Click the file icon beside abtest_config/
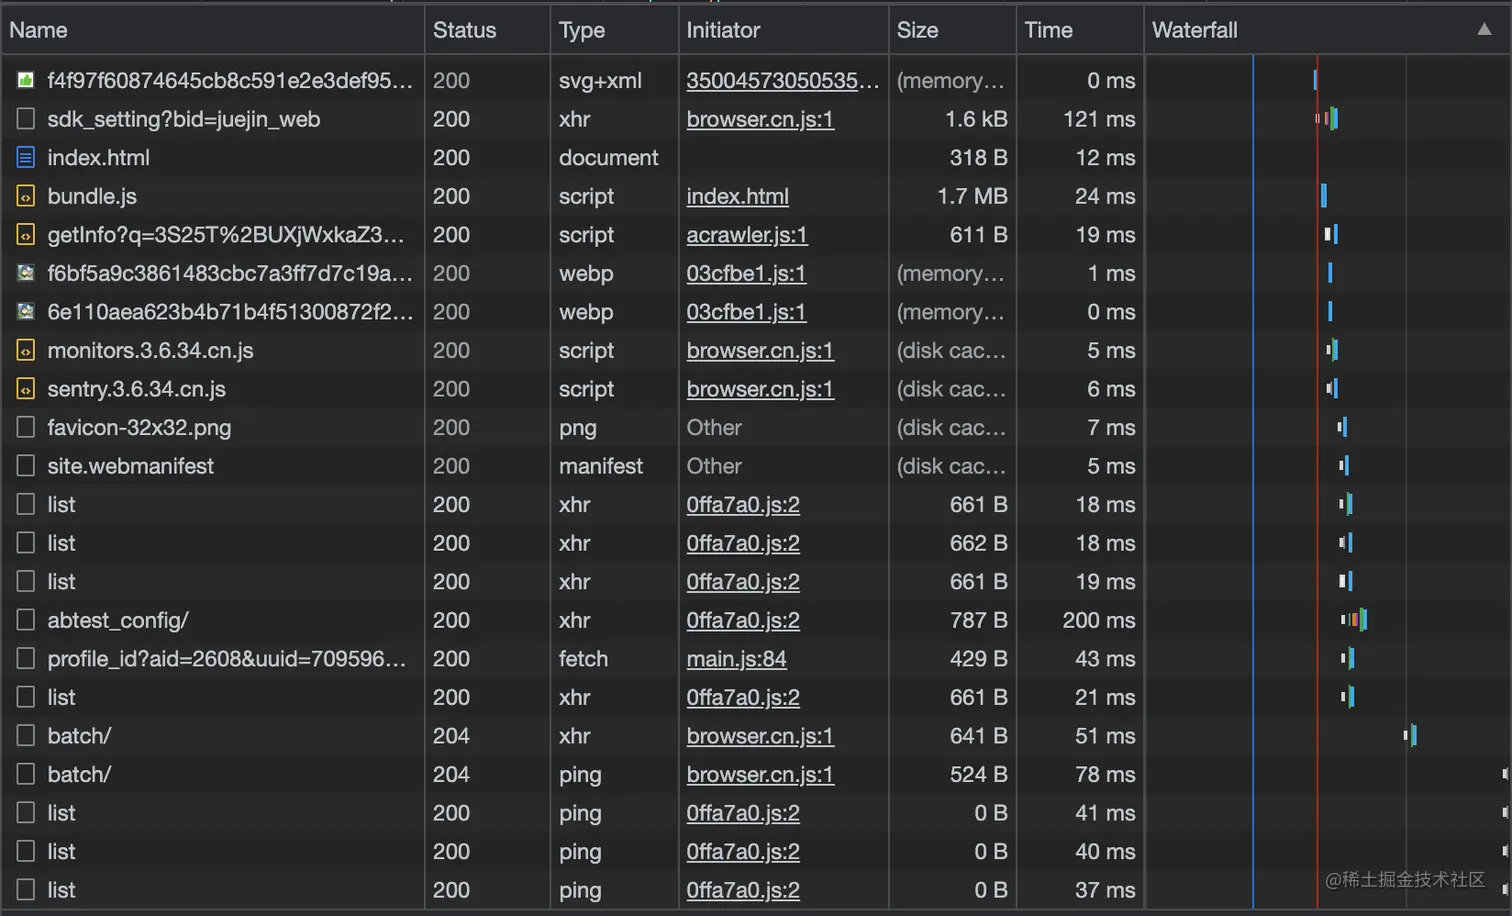Screen dimensions: 1512x916 click(26, 620)
